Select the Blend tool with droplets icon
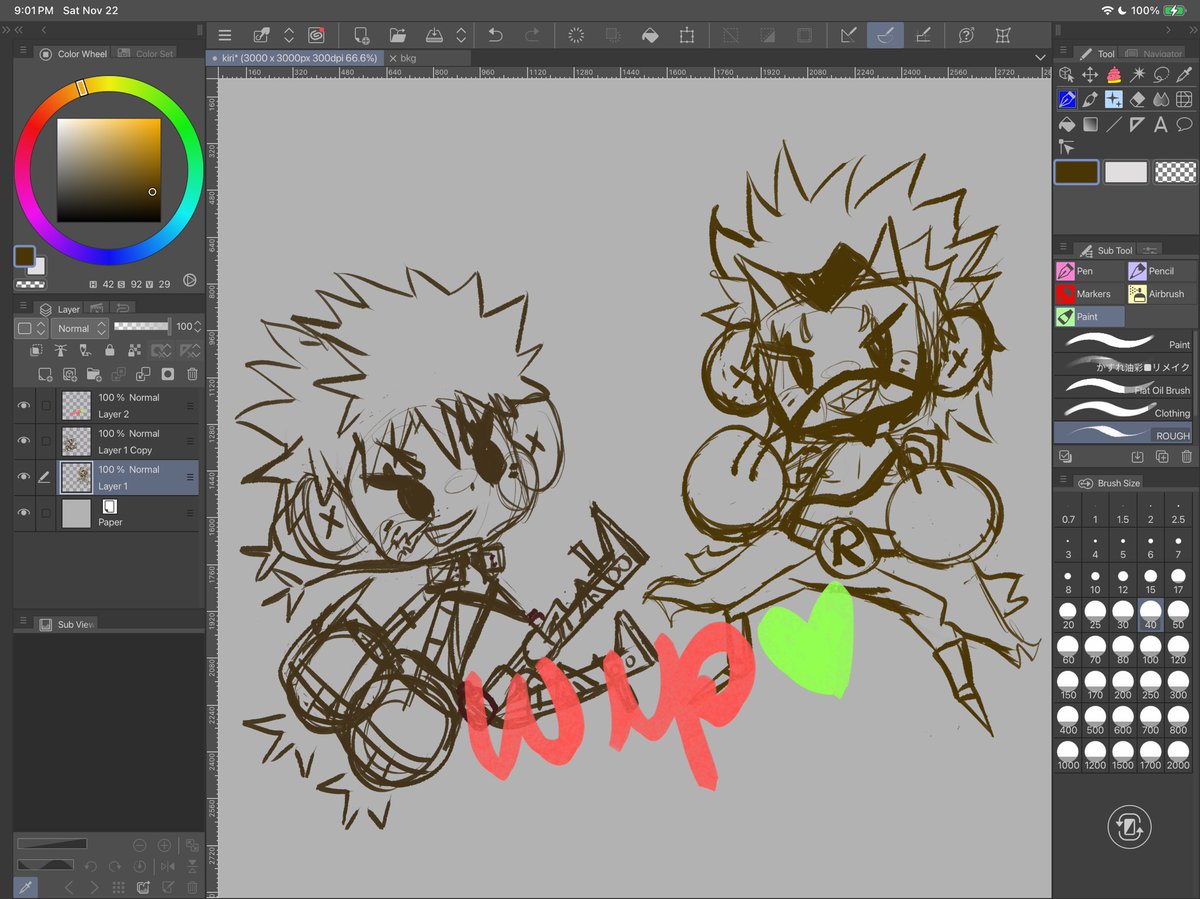 [1161, 100]
